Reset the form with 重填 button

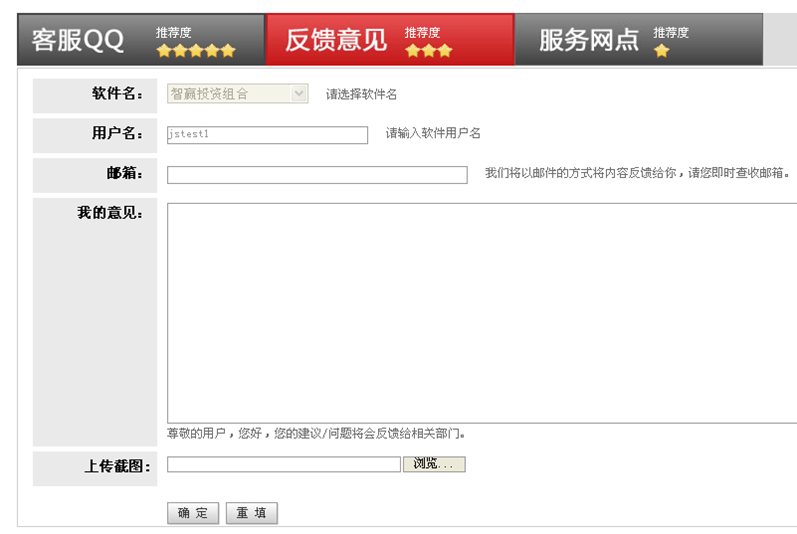pyautogui.click(x=252, y=513)
